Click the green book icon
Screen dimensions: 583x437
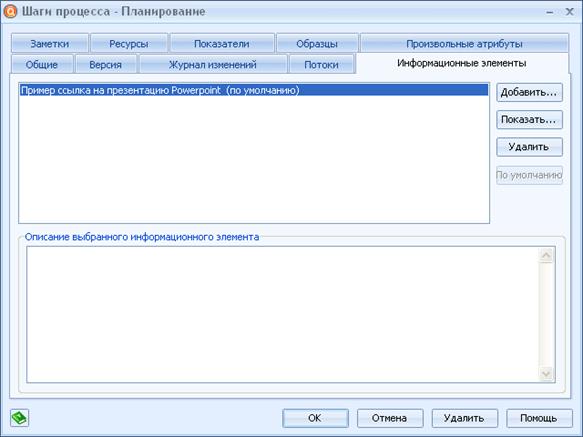pyautogui.click(x=19, y=418)
